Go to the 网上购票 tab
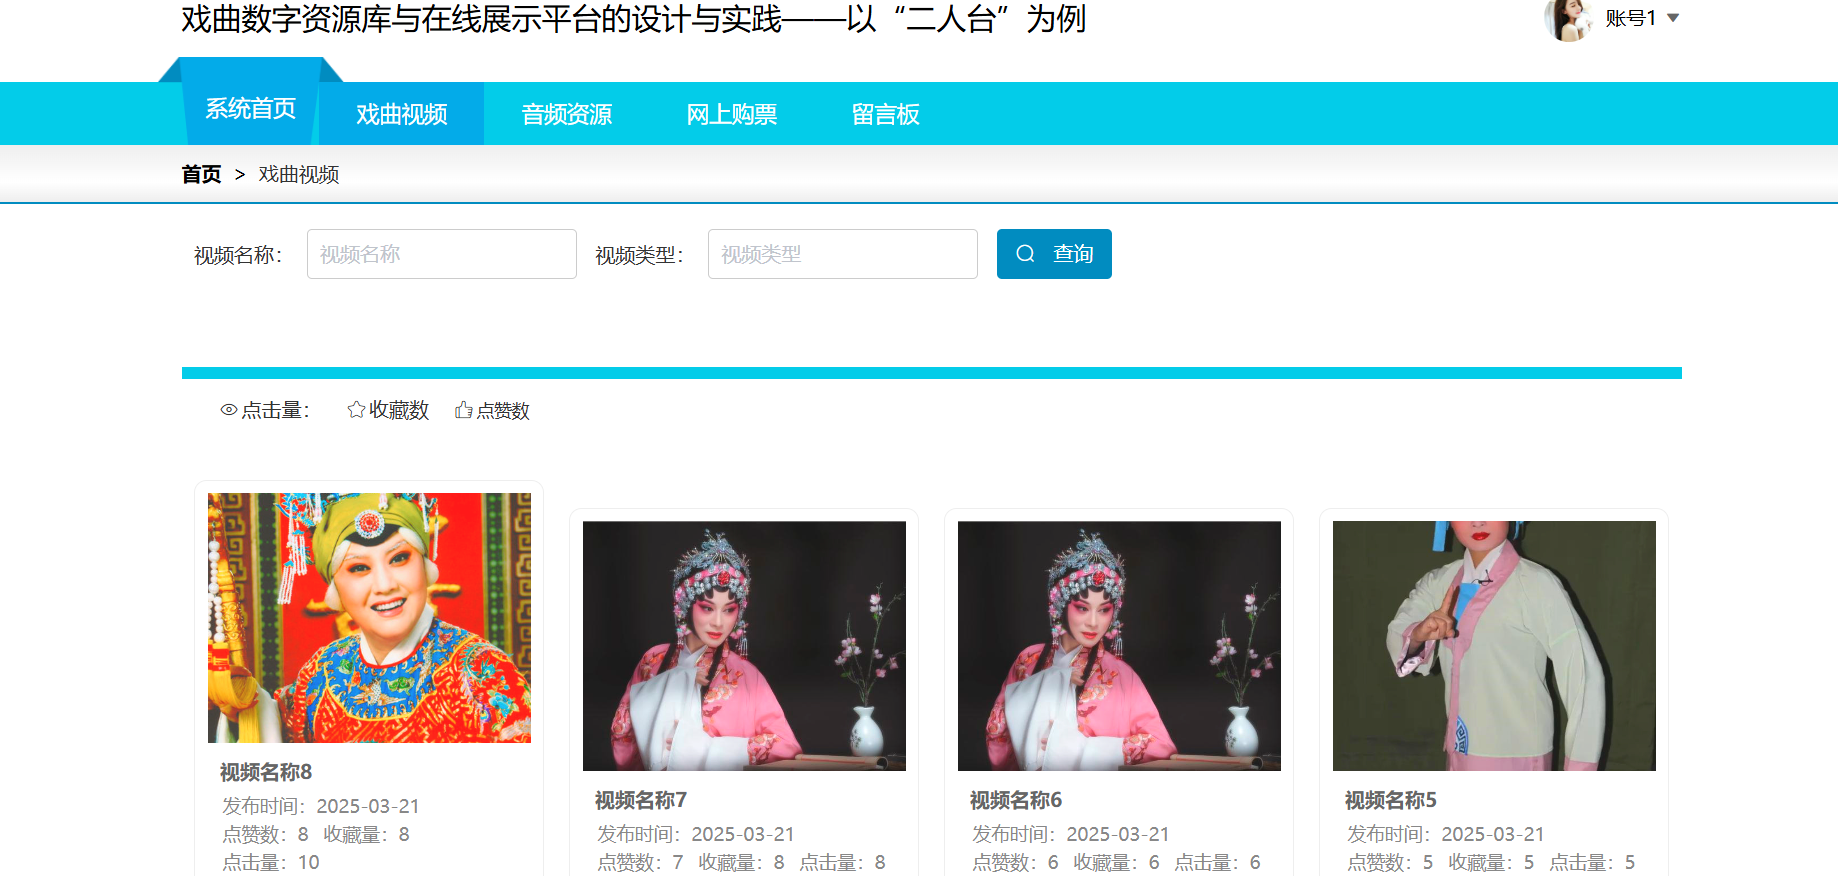The width and height of the screenshot is (1838, 876). pos(732,114)
